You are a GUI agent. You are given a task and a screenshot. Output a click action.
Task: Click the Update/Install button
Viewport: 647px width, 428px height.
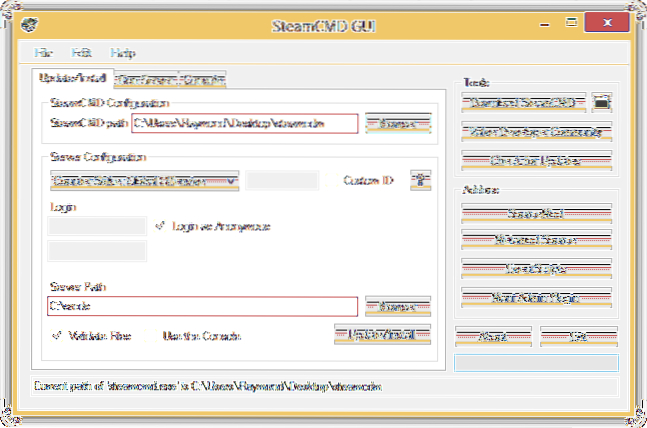click(383, 334)
